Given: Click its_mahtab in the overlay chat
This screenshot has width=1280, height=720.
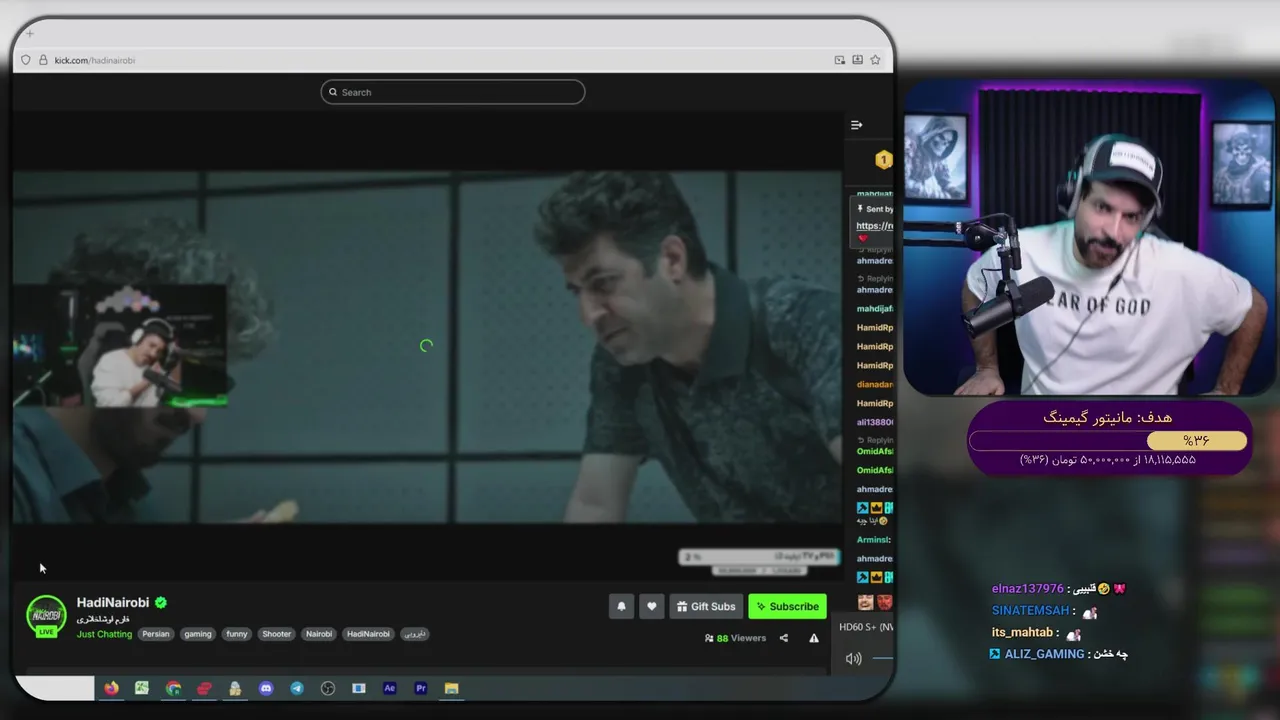Looking at the screenshot, I should [x=1022, y=632].
